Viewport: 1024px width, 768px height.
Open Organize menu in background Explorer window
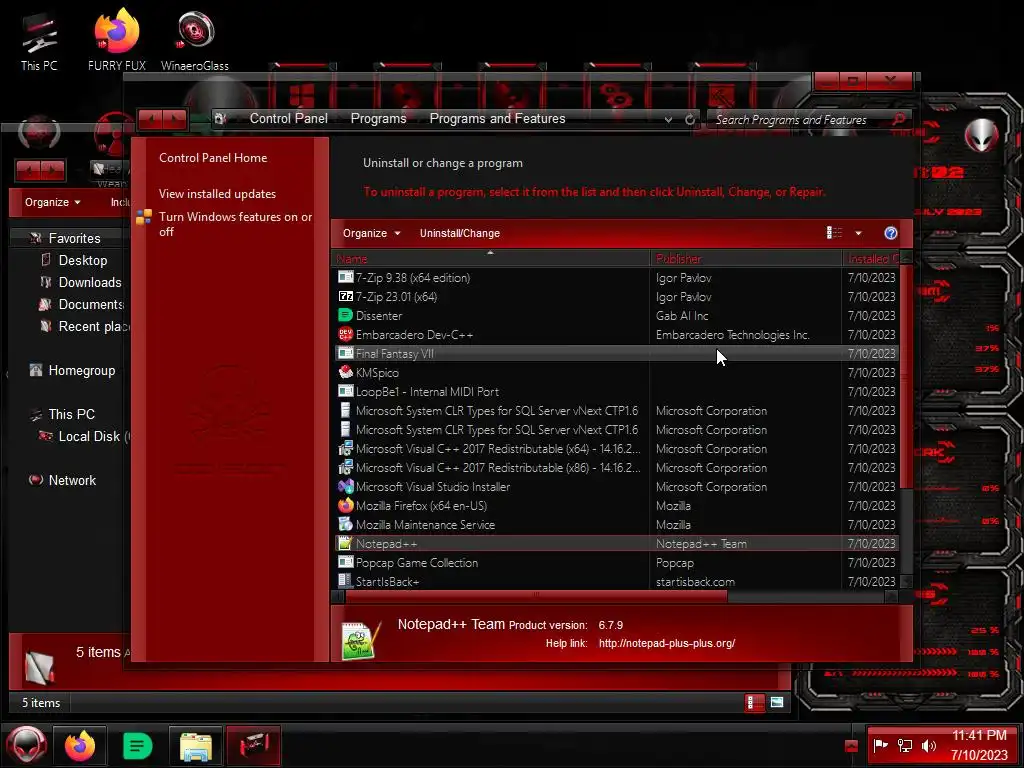point(53,202)
